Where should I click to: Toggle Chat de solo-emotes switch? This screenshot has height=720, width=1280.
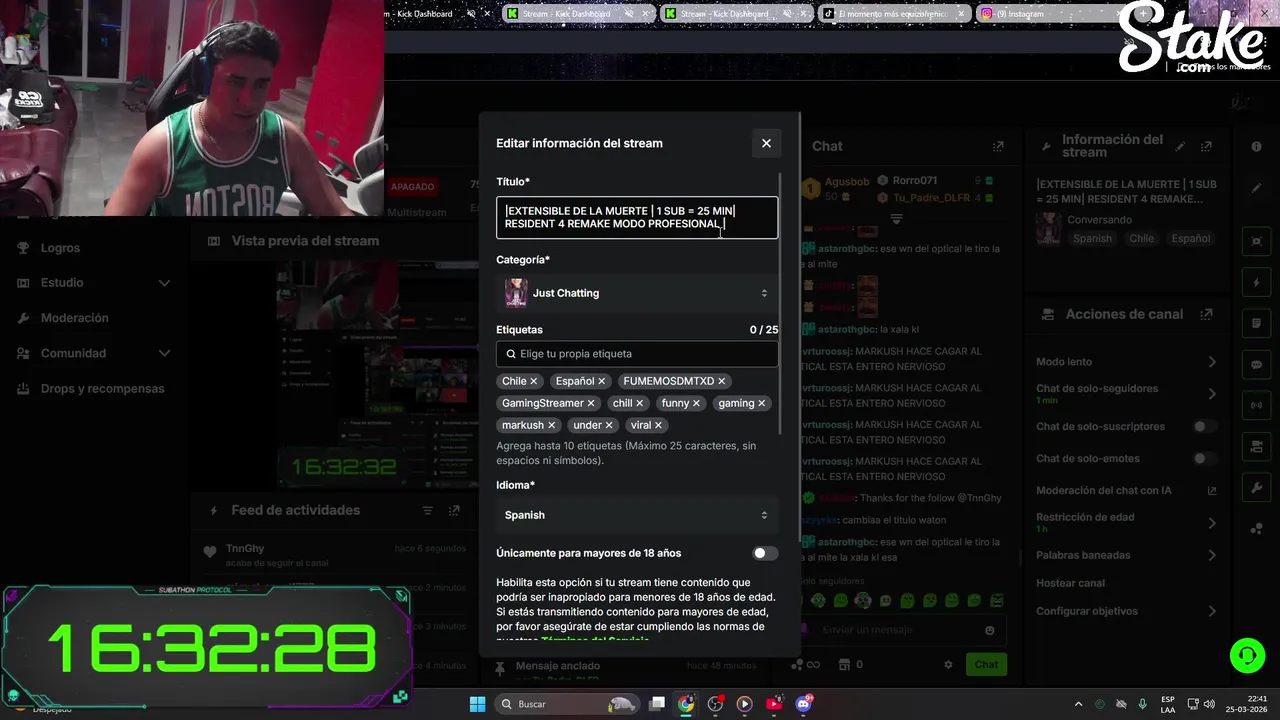pos(1205,458)
